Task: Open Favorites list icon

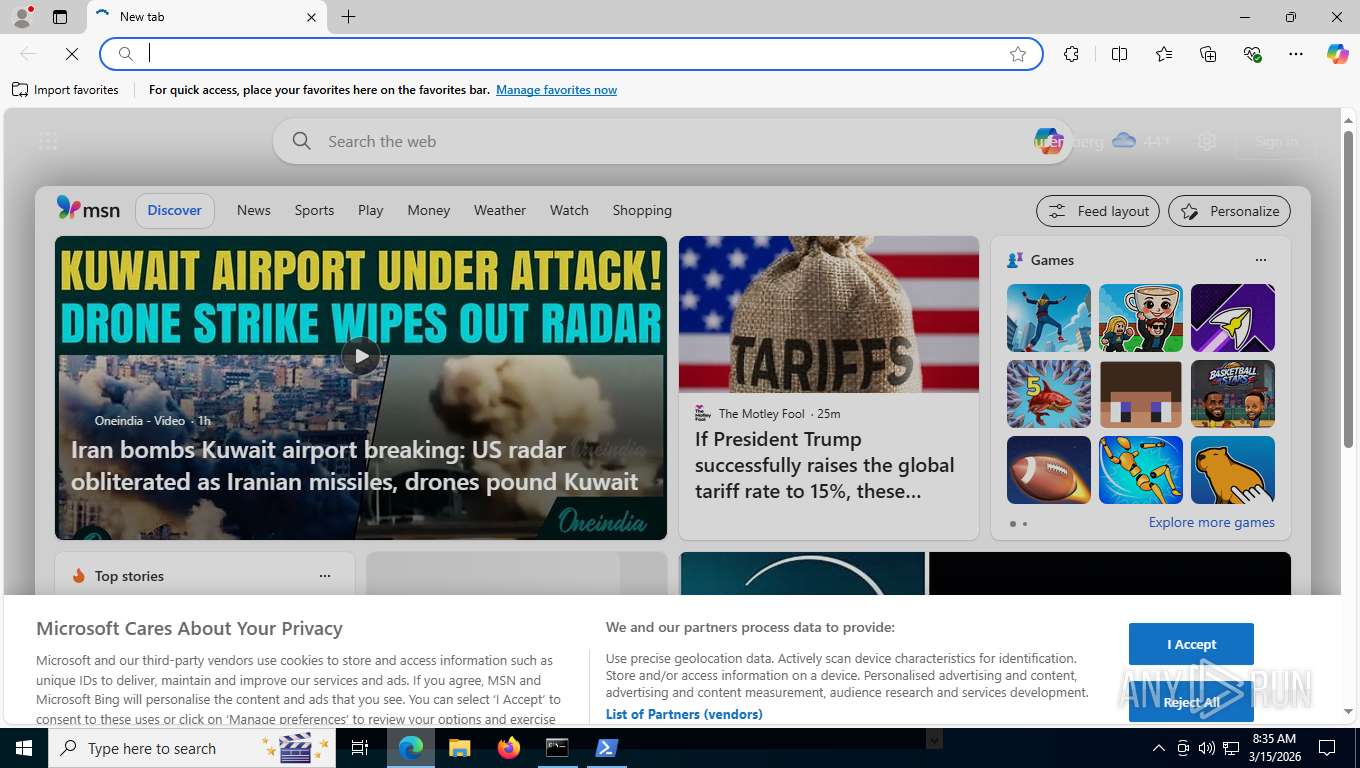Action: click(1164, 54)
